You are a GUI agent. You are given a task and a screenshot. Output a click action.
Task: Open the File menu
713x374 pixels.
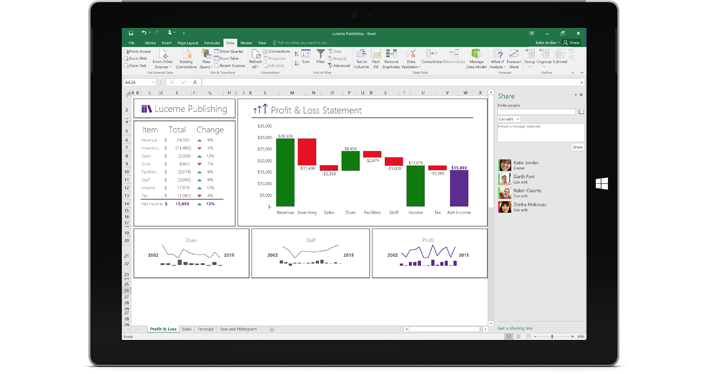tap(131, 43)
